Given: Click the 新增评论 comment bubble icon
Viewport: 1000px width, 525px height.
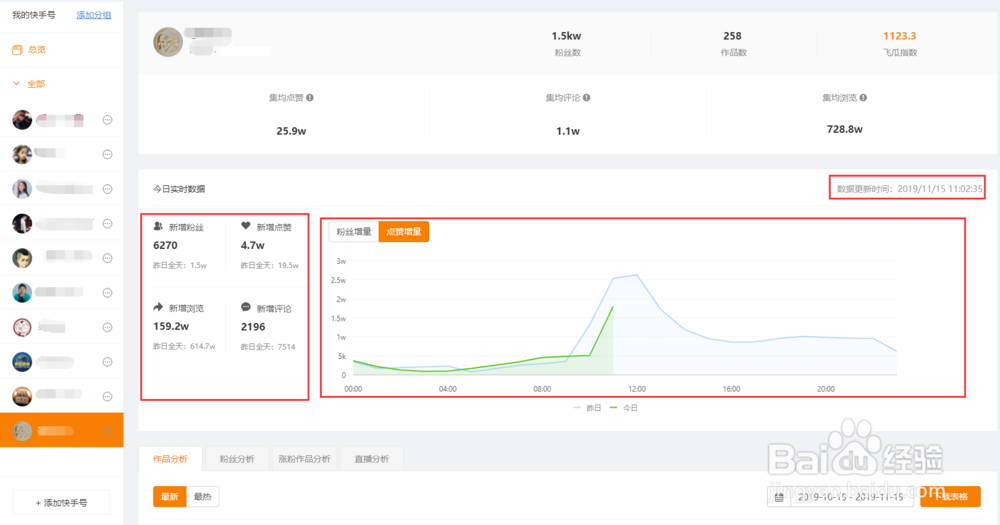Looking at the screenshot, I should [246, 307].
